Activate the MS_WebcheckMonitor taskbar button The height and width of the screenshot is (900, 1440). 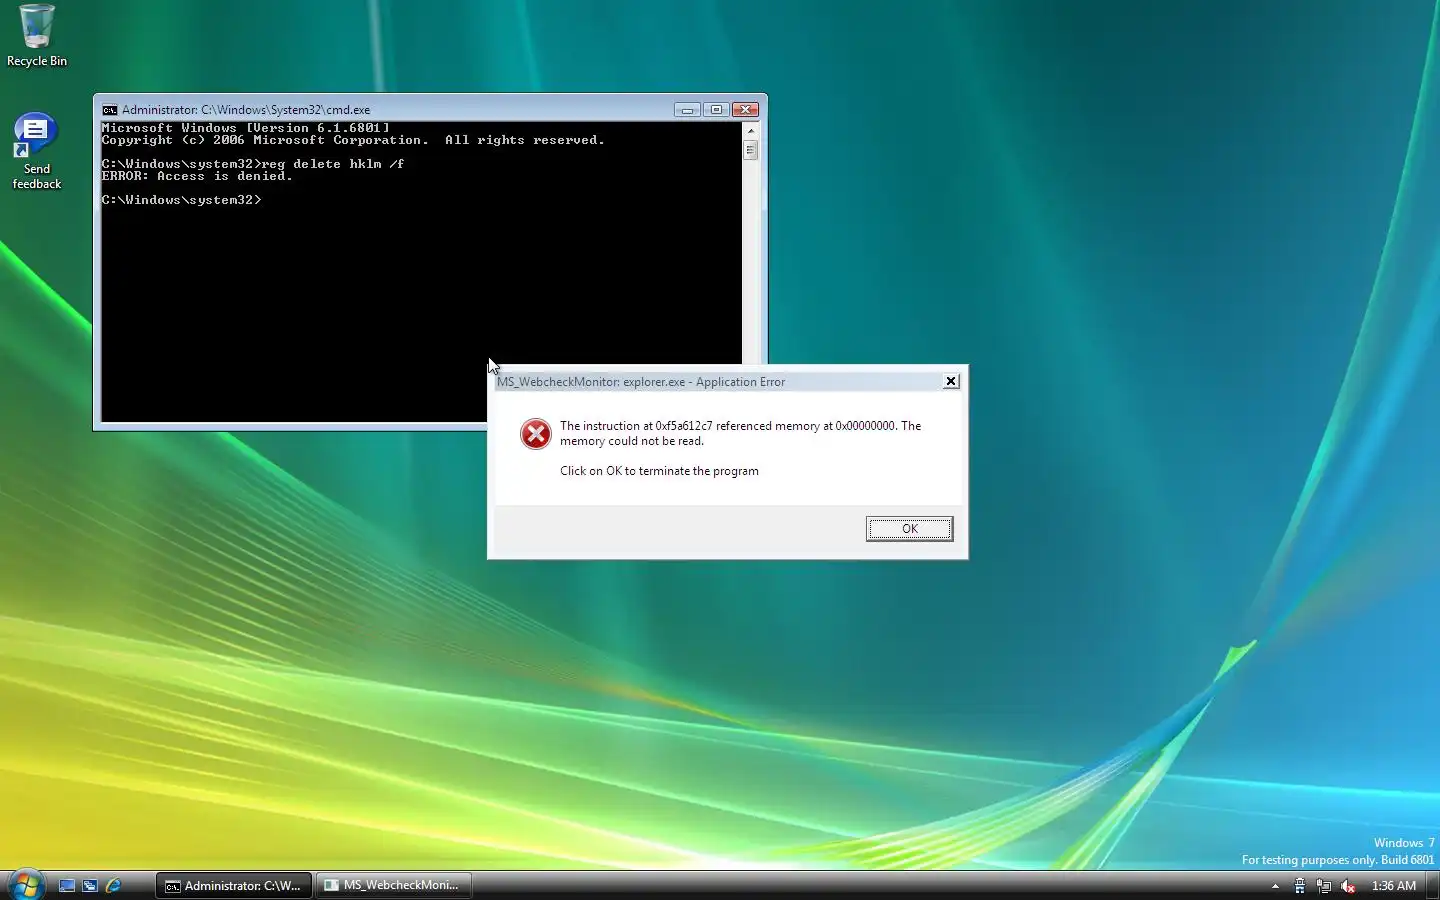click(x=393, y=885)
